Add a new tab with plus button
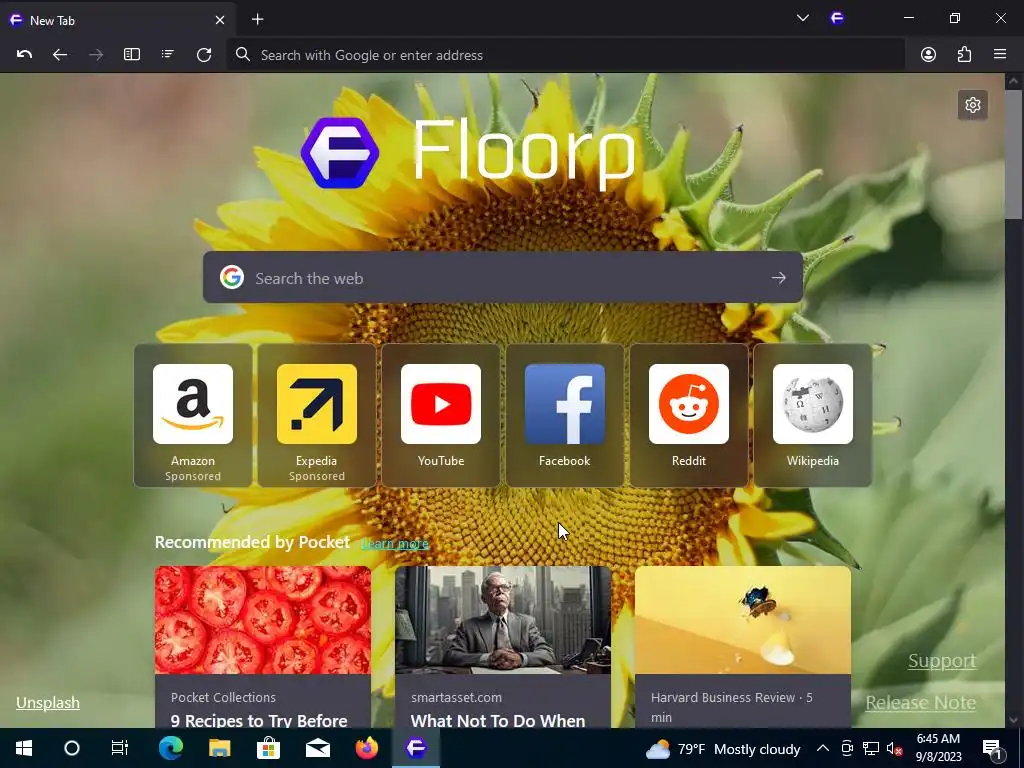 (257, 20)
